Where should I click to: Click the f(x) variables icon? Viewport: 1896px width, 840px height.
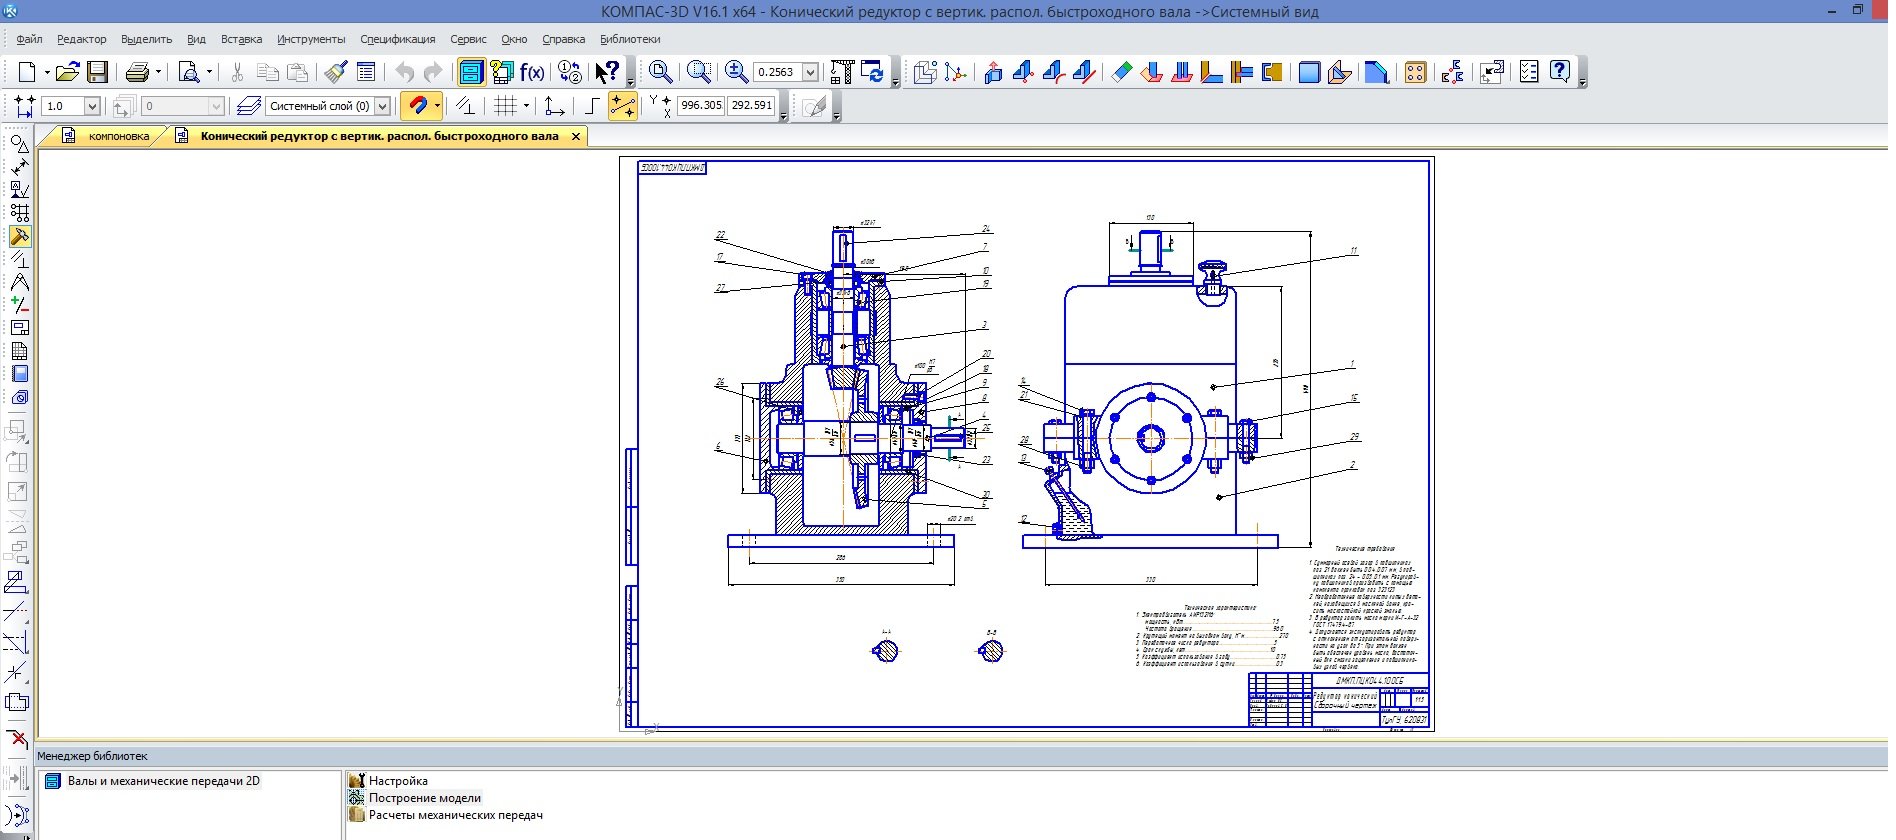click(x=532, y=72)
